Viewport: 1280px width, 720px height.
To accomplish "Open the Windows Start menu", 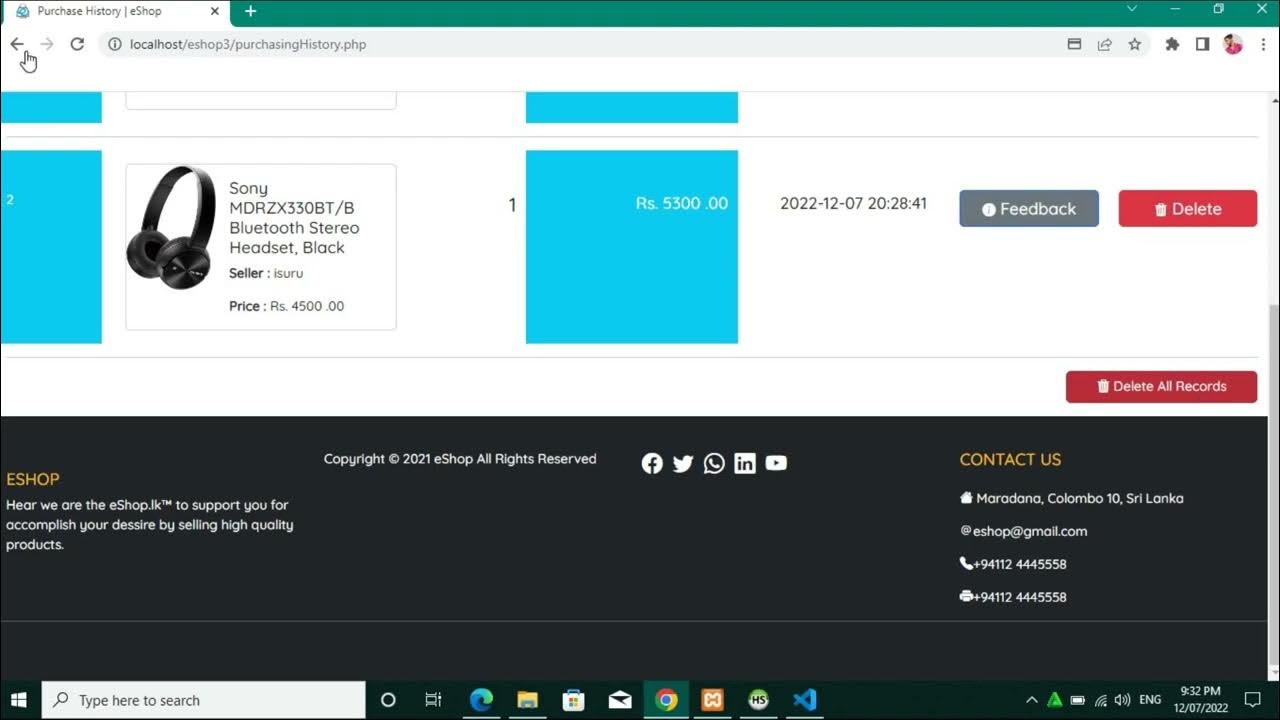I will [x=19, y=700].
